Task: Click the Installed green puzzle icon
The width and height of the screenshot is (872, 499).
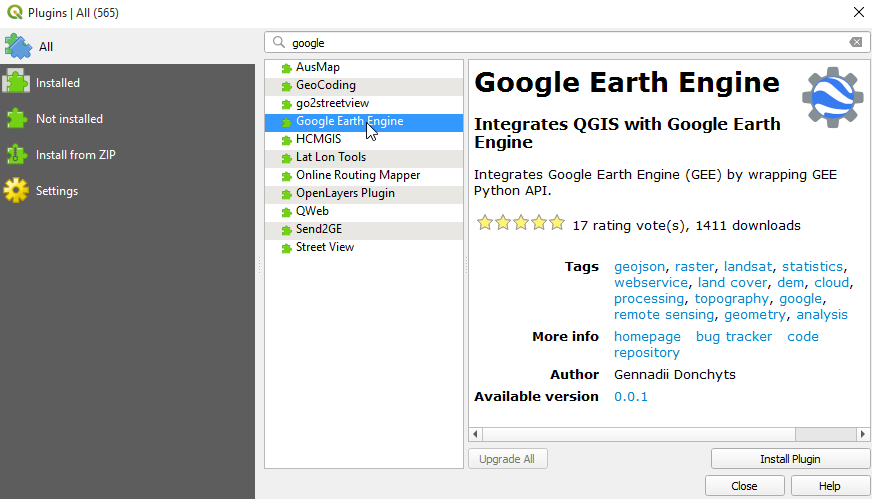Action: click(16, 82)
